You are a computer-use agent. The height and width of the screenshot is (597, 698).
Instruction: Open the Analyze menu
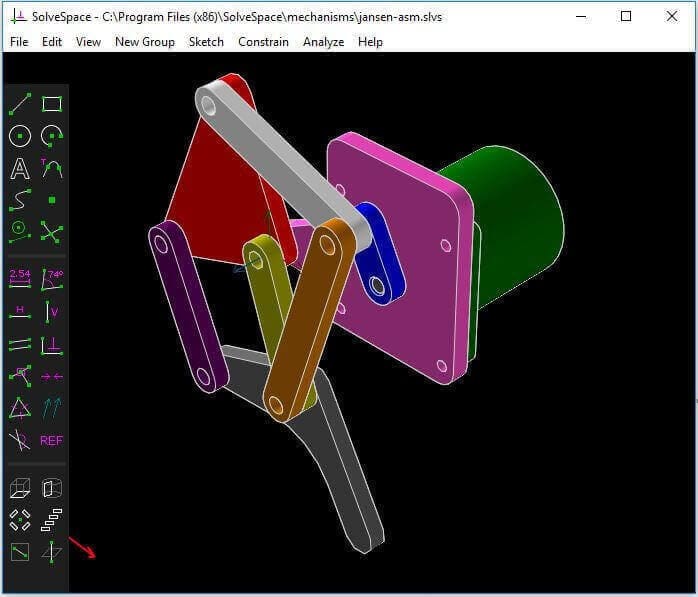click(x=323, y=42)
